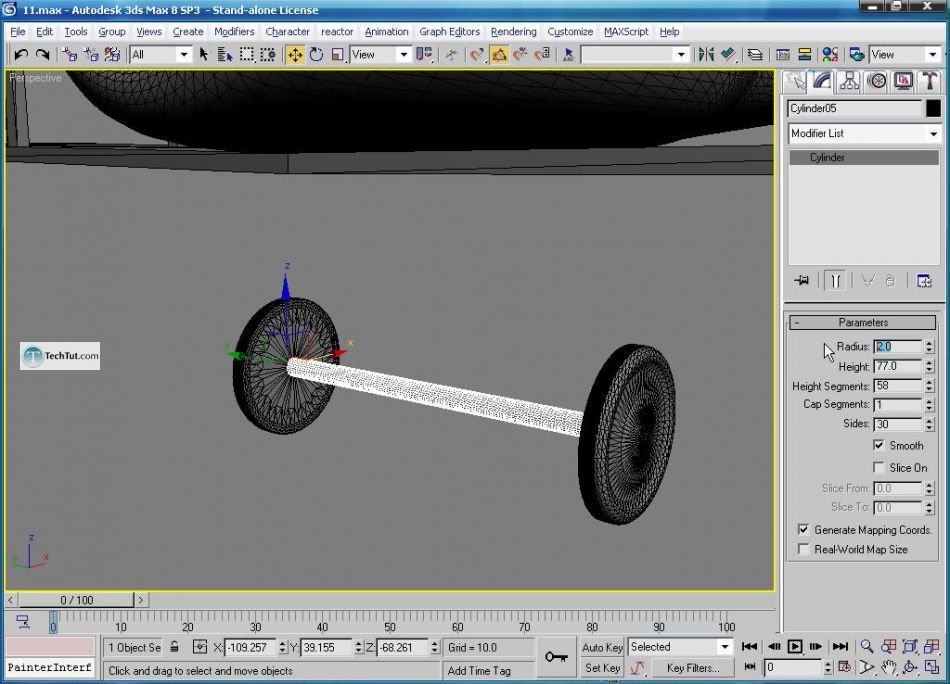Toggle Auto Key animation mode
The width and height of the screenshot is (950, 684).
pos(602,647)
